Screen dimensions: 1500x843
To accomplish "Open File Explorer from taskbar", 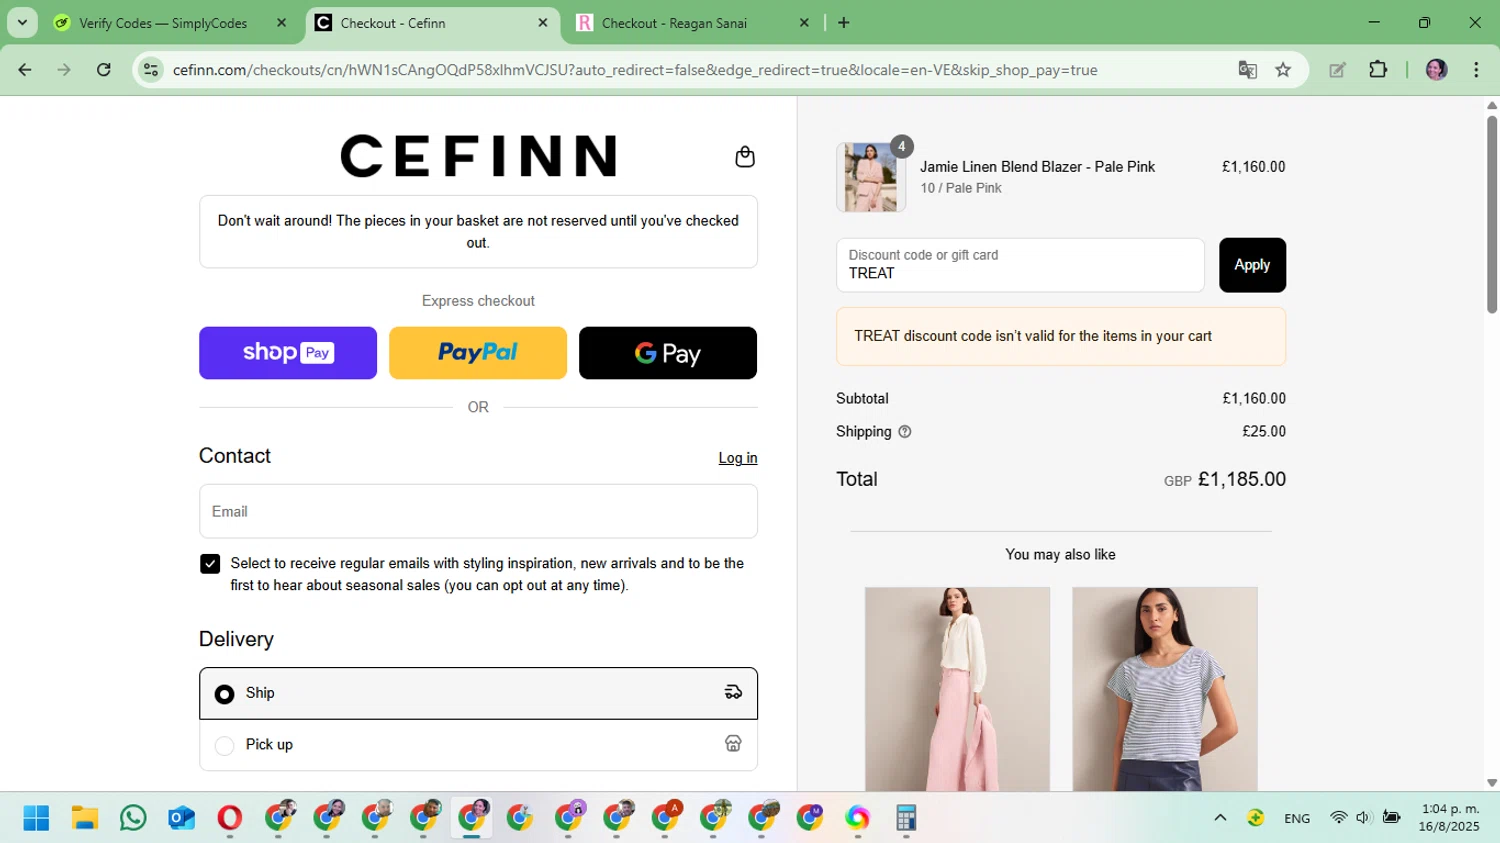I will click(85, 818).
